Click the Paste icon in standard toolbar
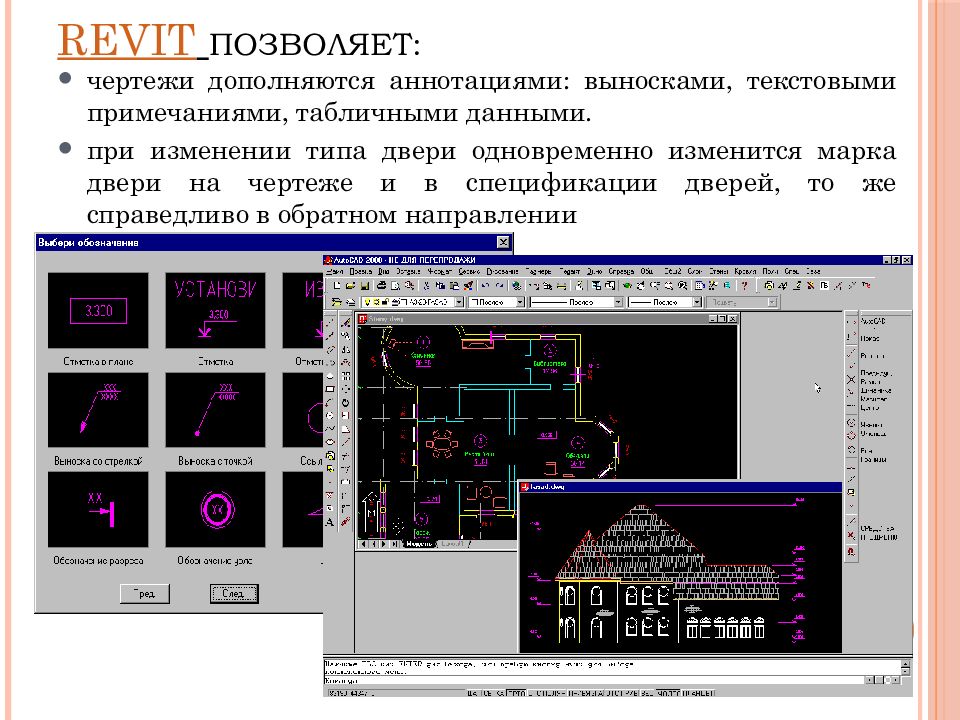This screenshot has height=720, width=960. click(454, 285)
